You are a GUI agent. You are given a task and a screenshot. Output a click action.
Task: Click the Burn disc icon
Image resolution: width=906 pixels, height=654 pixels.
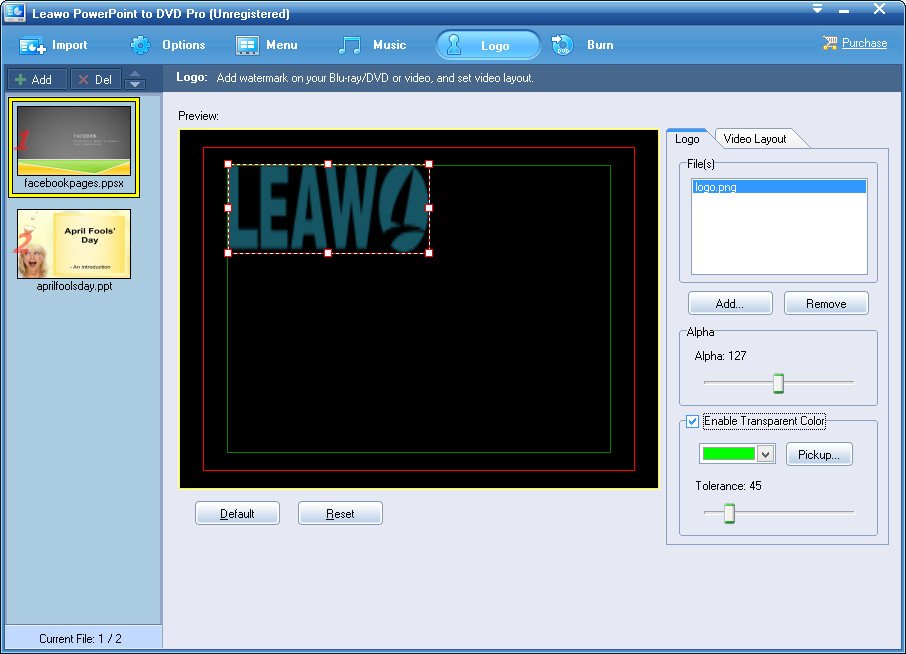point(562,45)
